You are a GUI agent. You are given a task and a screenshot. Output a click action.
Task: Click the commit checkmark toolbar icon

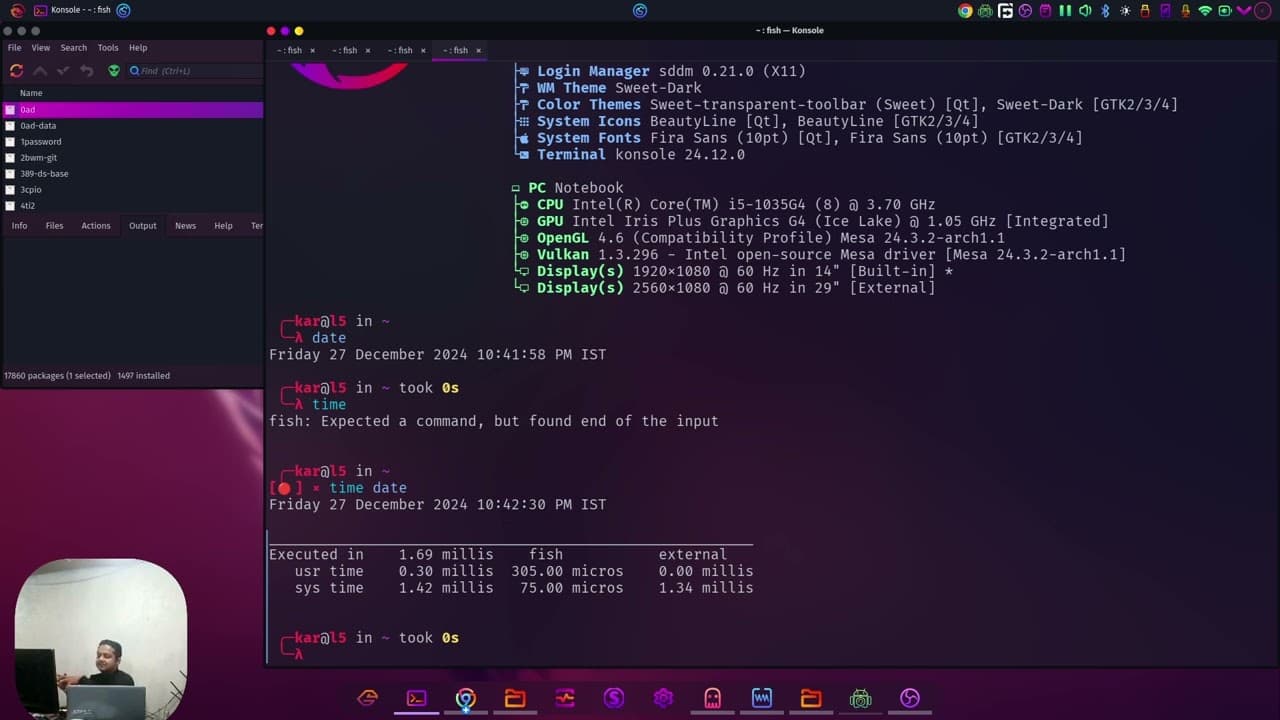coord(63,71)
